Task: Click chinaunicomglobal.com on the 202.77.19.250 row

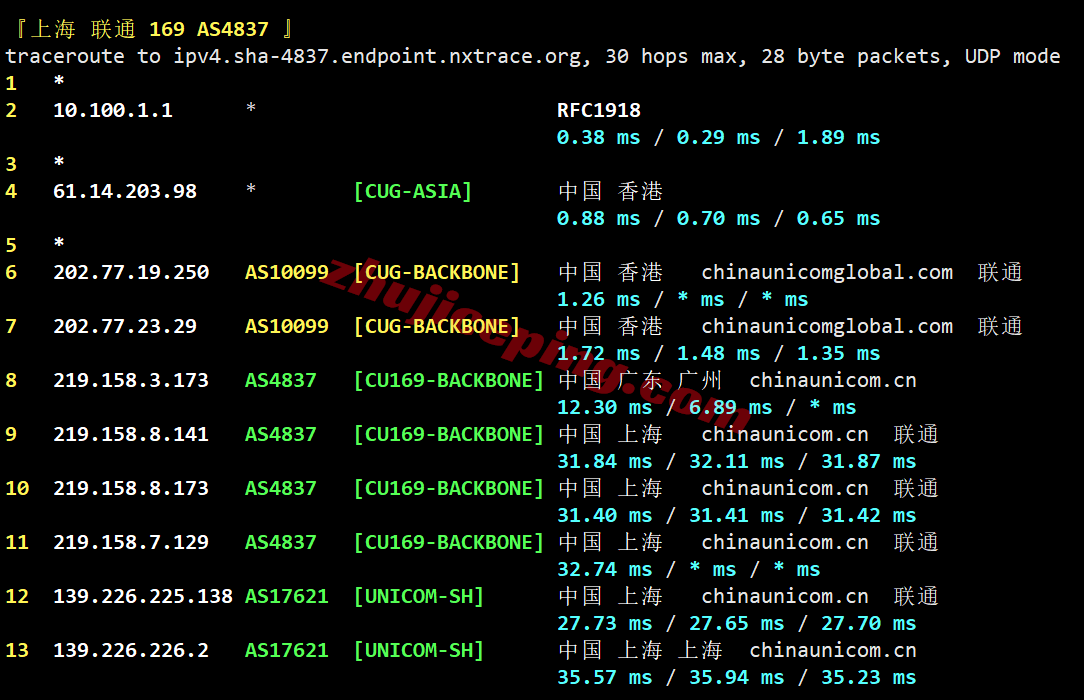Action: point(827,272)
